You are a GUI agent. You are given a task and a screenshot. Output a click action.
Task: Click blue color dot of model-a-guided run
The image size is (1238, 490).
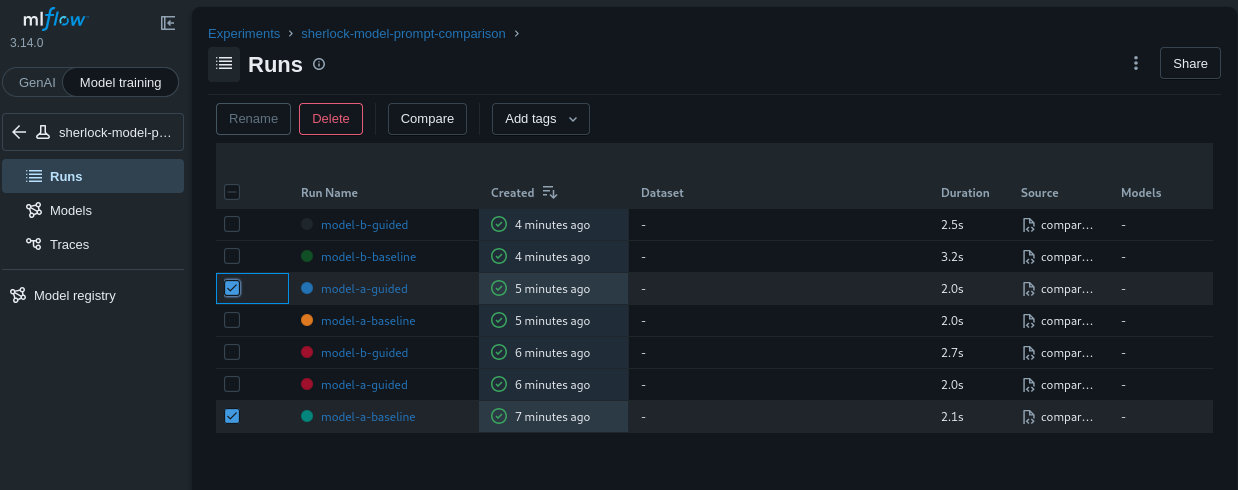pos(307,288)
